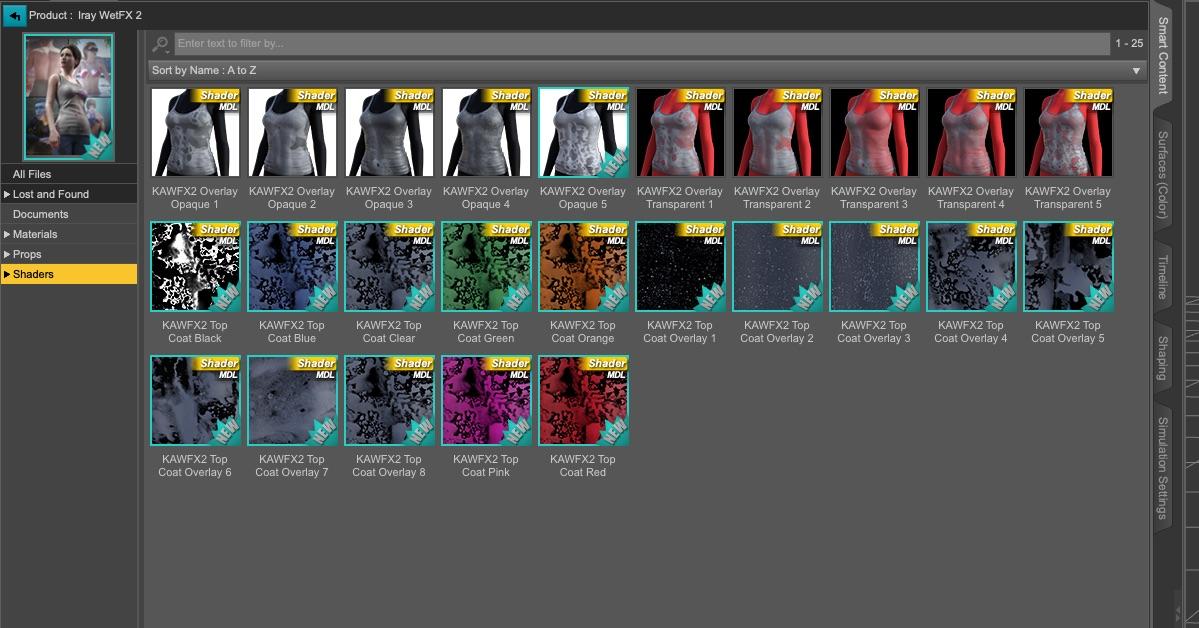Select the Props category
The height and width of the screenshot is (628, 1199).
click(69, 254)
